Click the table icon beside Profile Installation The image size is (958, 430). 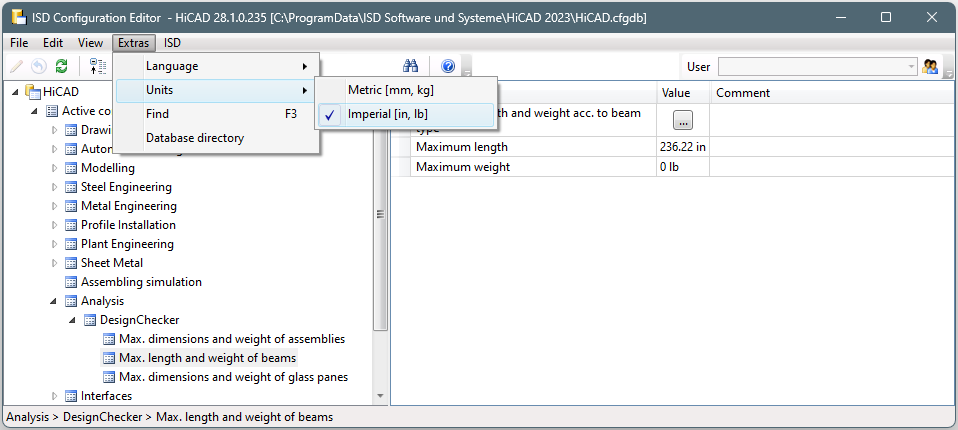click(x=71, y=225)
